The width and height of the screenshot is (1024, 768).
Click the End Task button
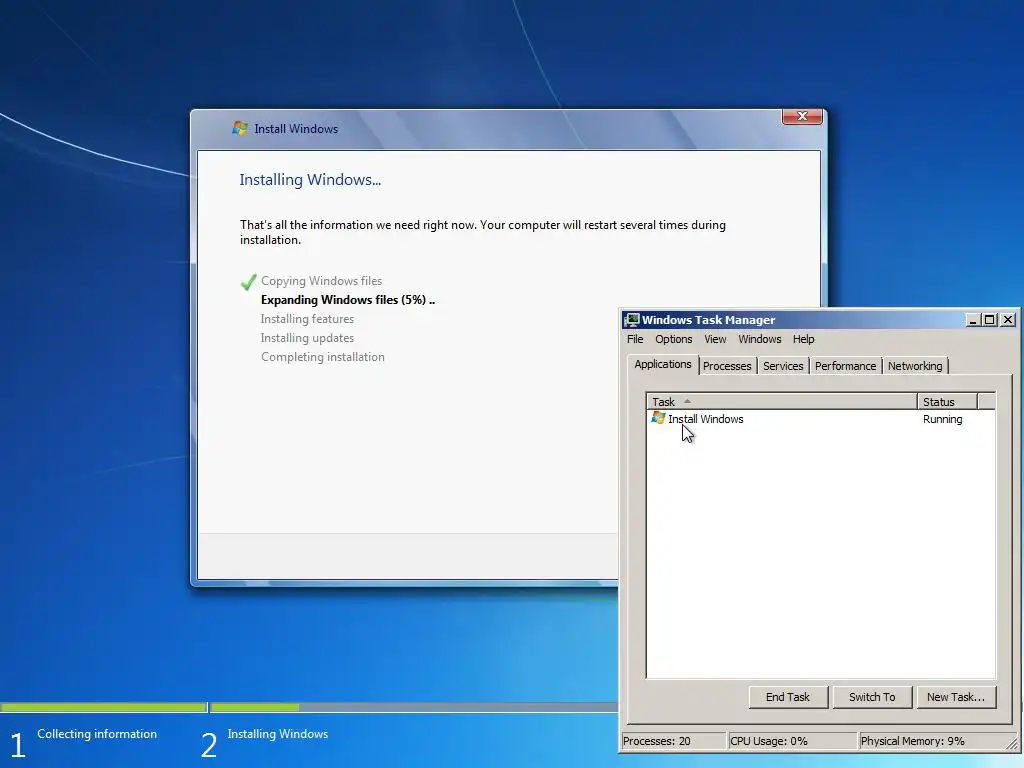tap(788, 697)
